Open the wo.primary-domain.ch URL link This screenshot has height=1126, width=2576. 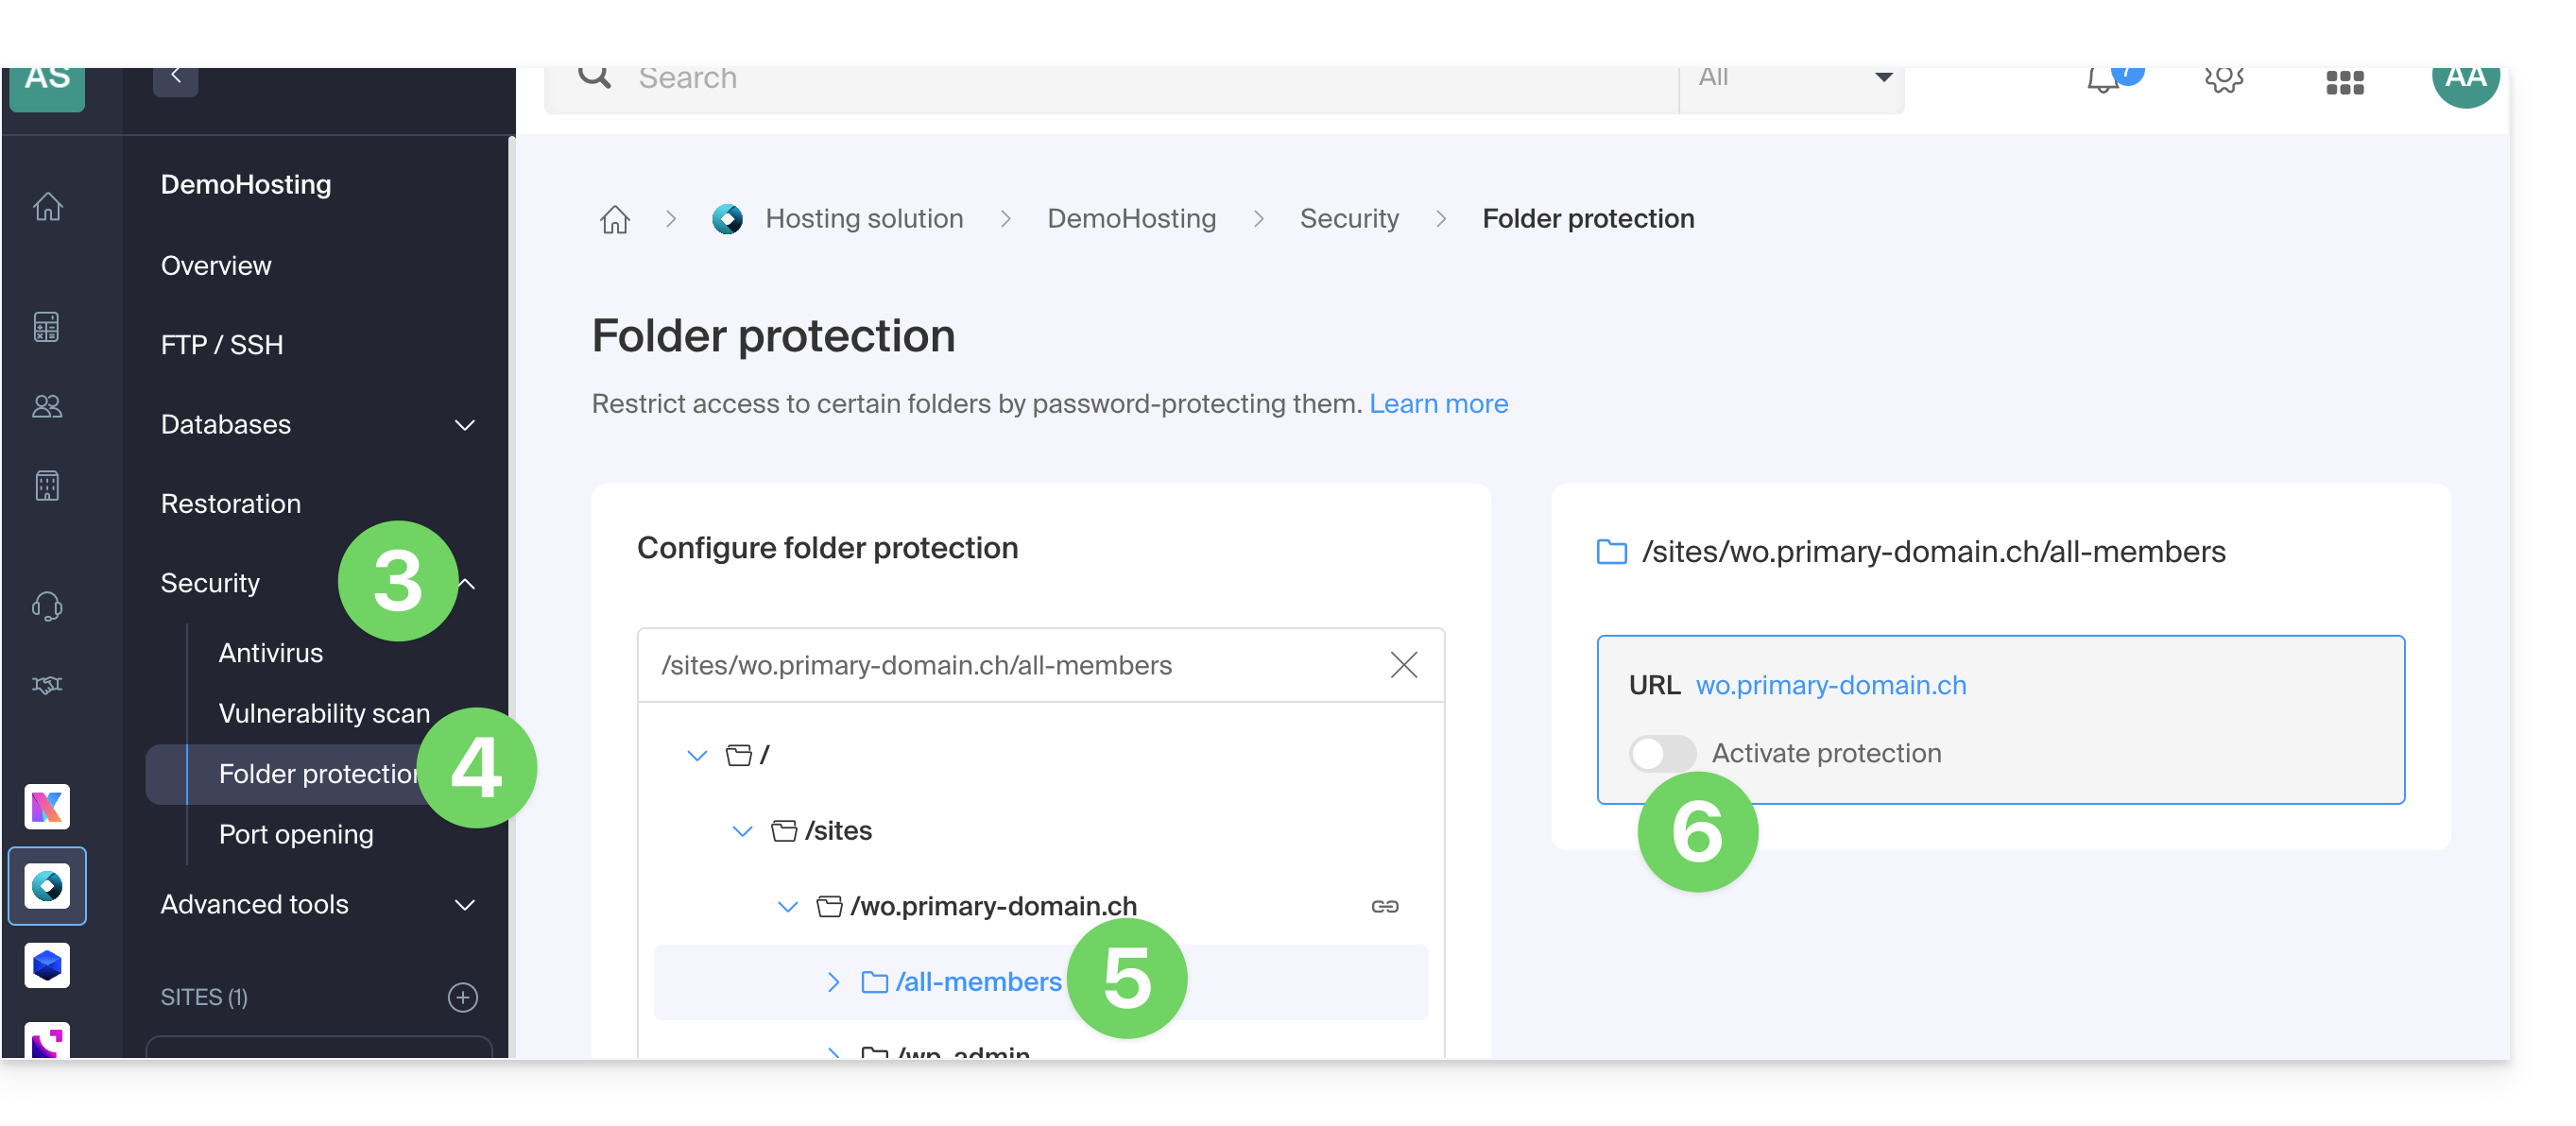[1830, 685]
